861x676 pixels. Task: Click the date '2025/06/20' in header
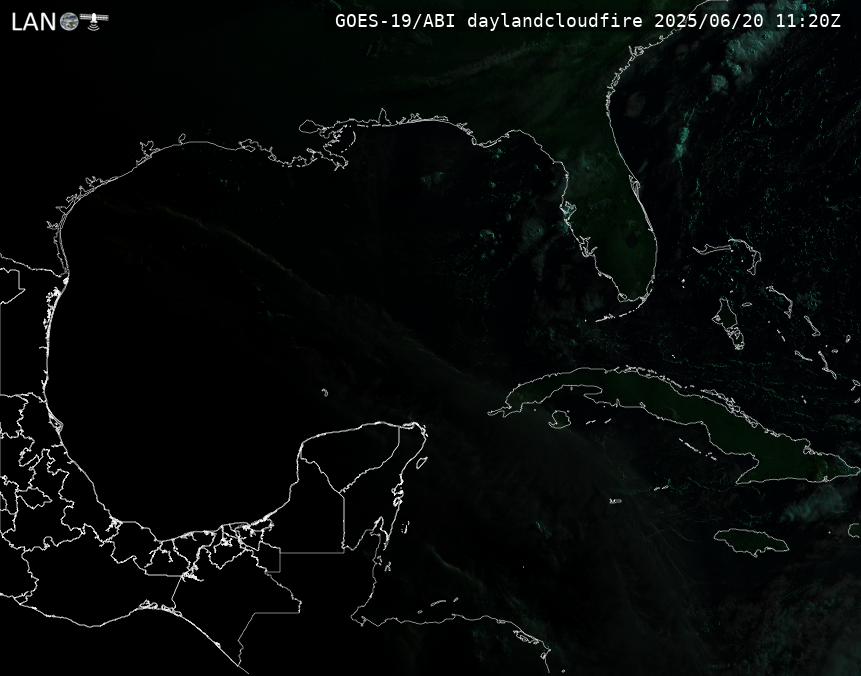click(x=709, y=21)
